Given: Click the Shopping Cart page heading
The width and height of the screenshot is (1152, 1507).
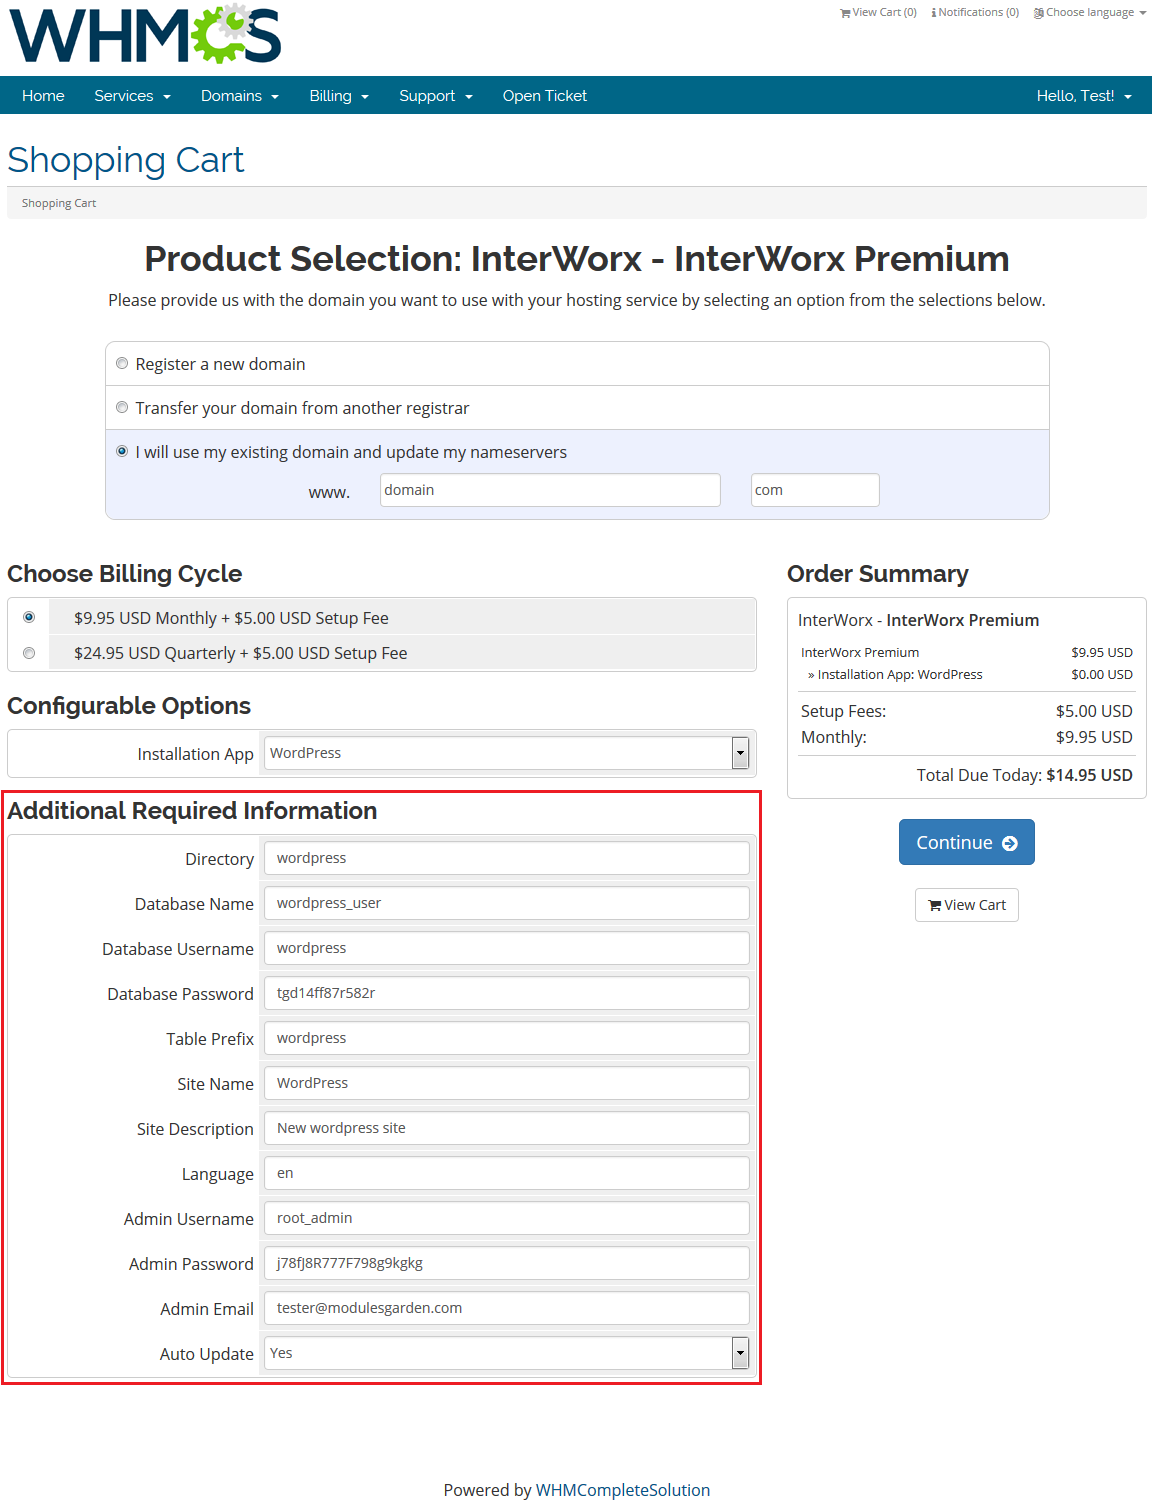Looking at the screenshot, I should [x=126, y=160].
